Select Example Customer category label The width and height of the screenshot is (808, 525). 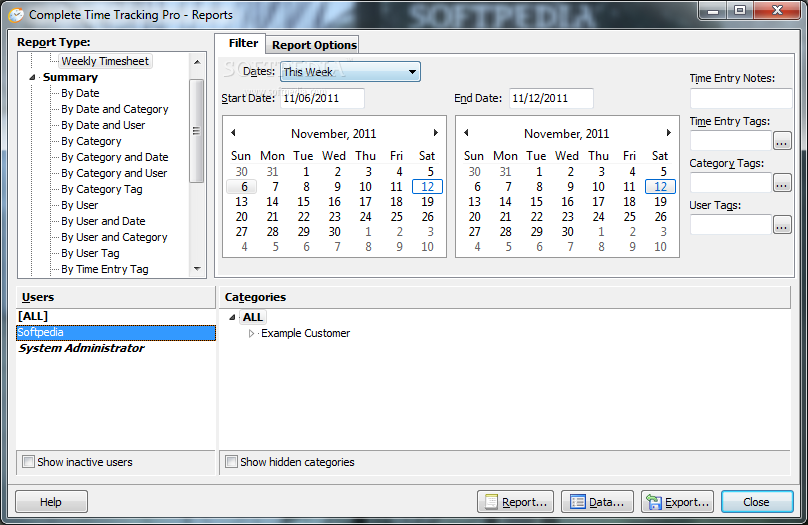305,333
